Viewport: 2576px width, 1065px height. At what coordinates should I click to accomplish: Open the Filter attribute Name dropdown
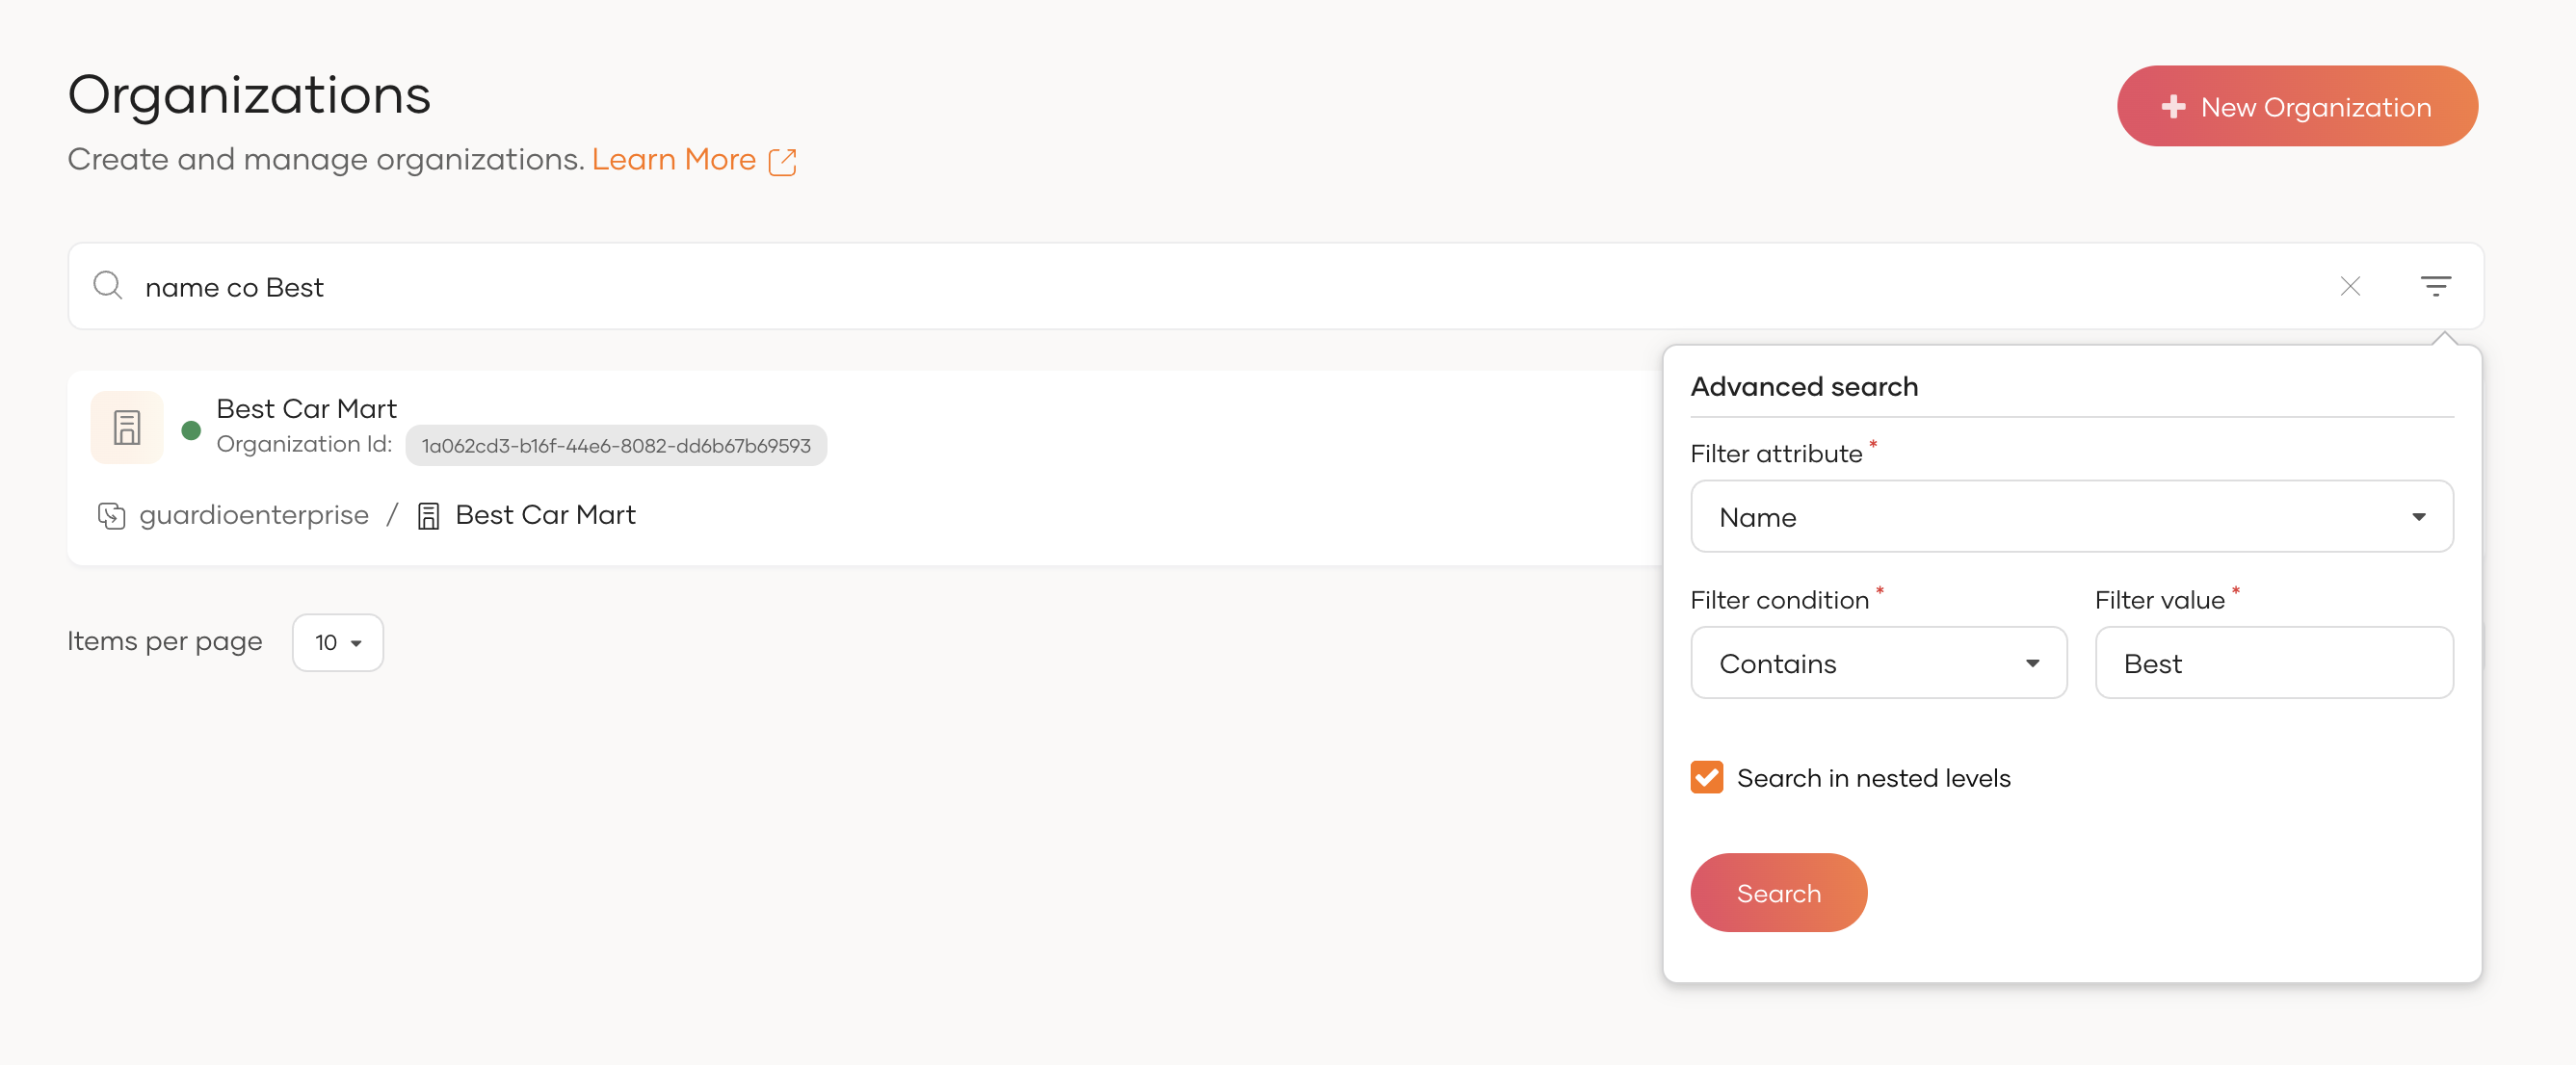click(2070, 517)
